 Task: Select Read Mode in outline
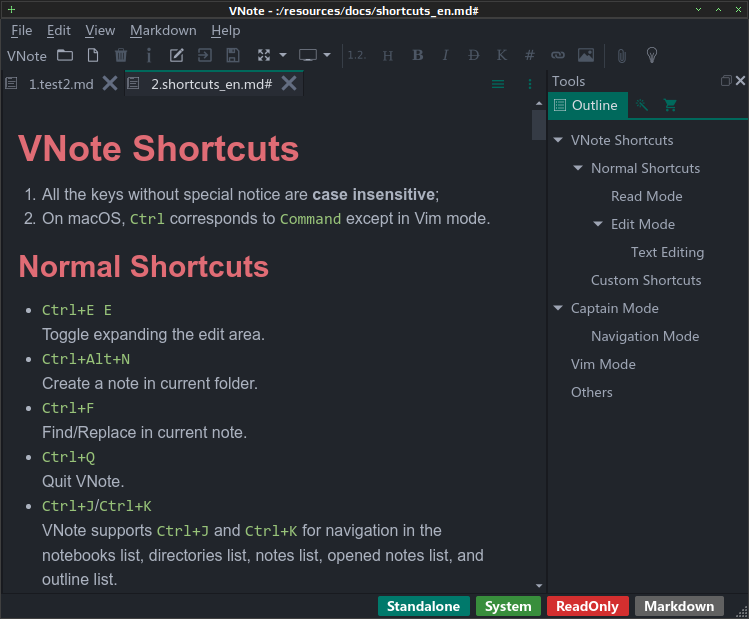point(646,196)
